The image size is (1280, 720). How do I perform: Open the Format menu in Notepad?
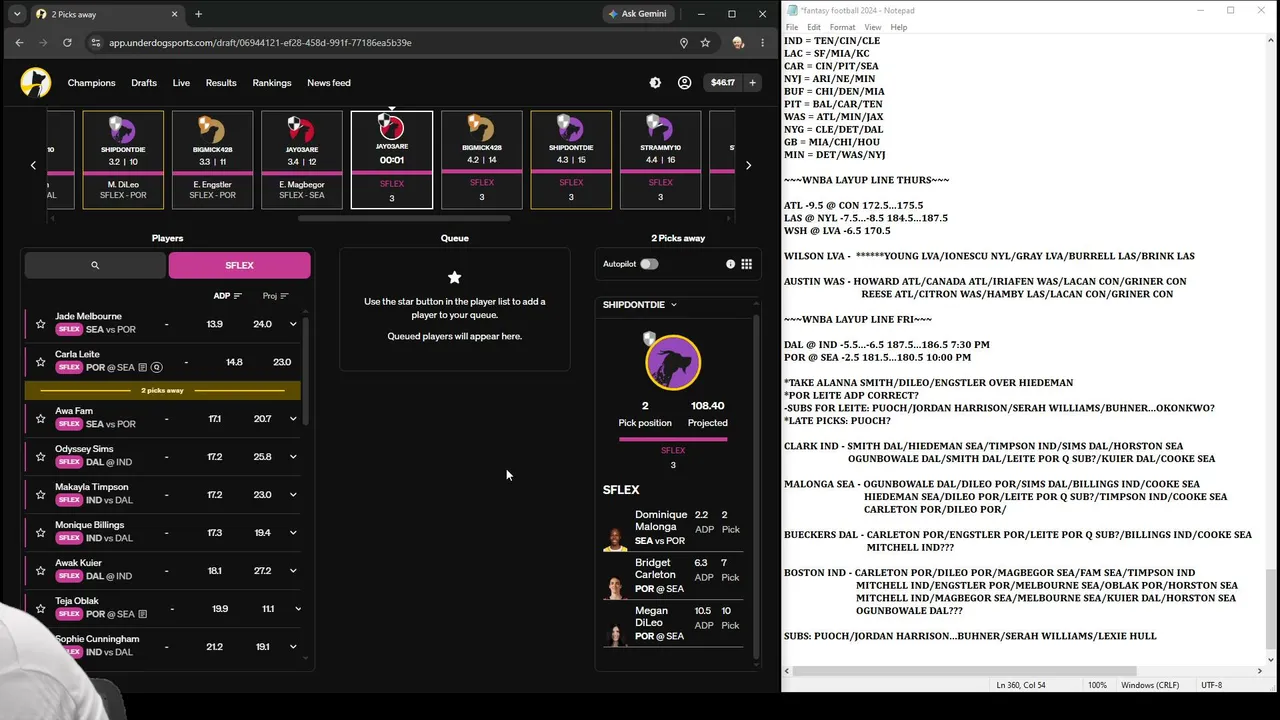pos(842,27)
